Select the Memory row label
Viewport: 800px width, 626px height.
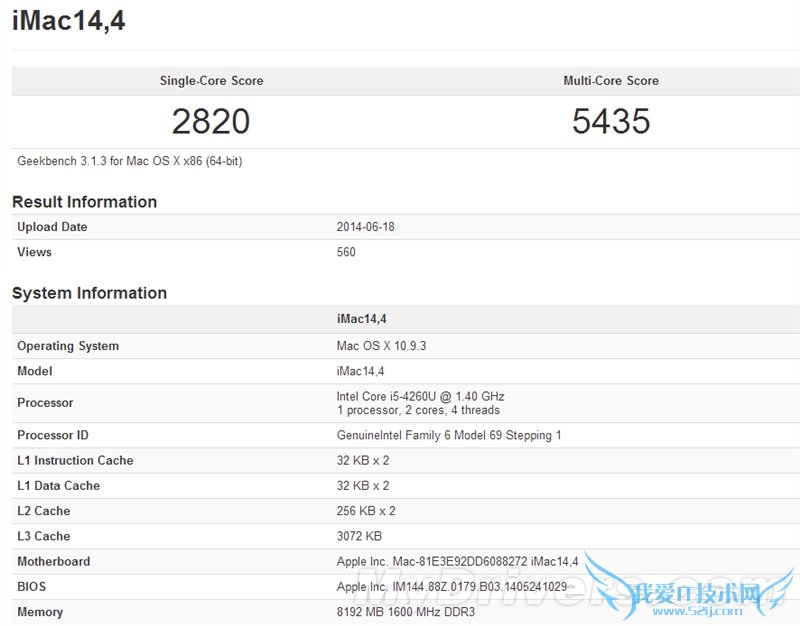(40, 612)
